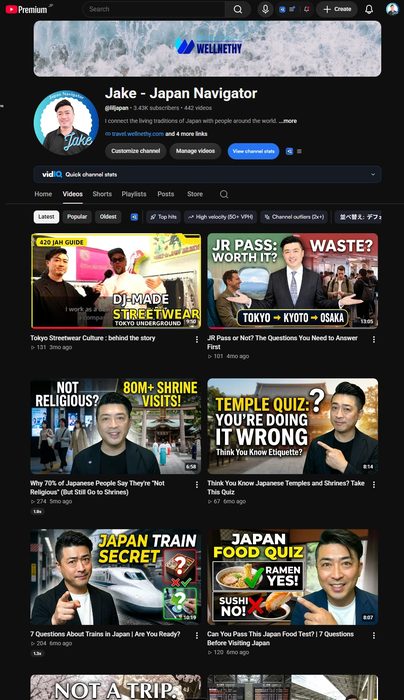
Task: Open the YouTube Premium home logo
Action: pyautogui.click(x=27, y=9)
